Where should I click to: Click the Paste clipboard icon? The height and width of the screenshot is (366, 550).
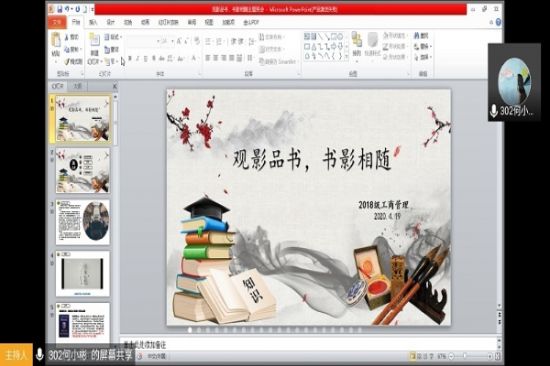[56, 40]
